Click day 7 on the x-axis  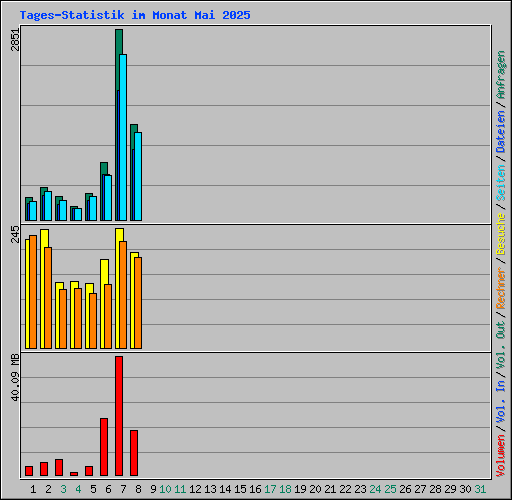123,489
